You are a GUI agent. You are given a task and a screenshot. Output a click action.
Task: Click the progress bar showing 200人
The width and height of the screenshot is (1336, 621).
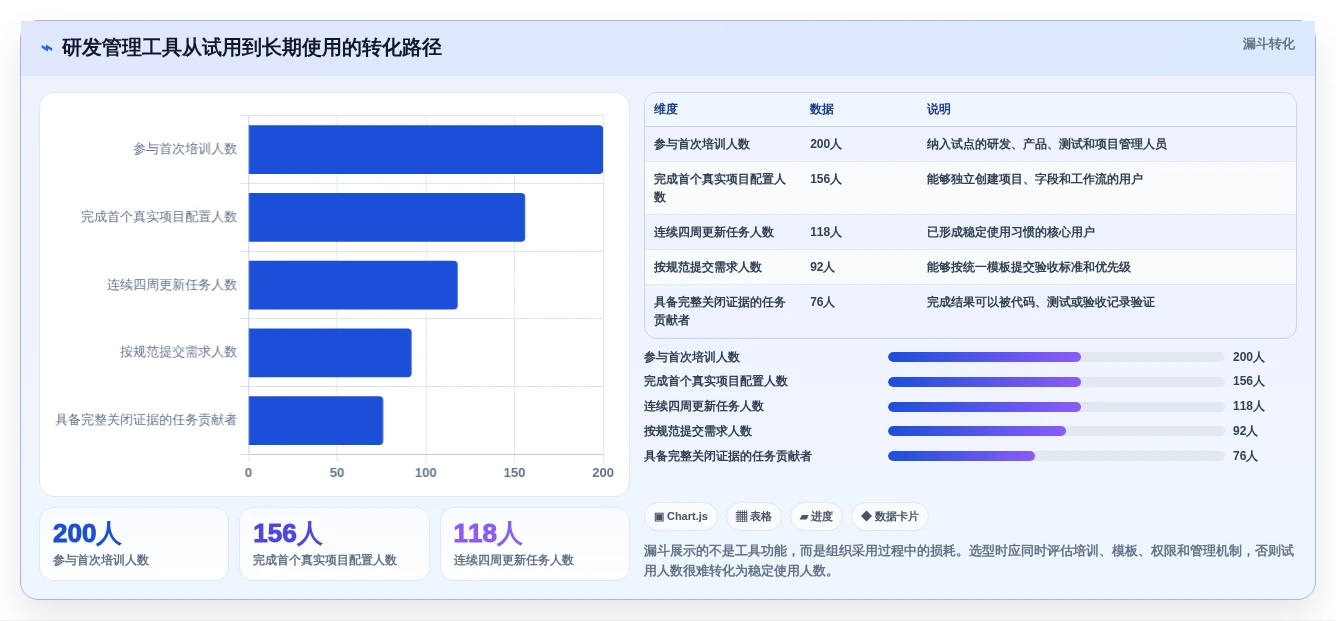(1056, 357)
